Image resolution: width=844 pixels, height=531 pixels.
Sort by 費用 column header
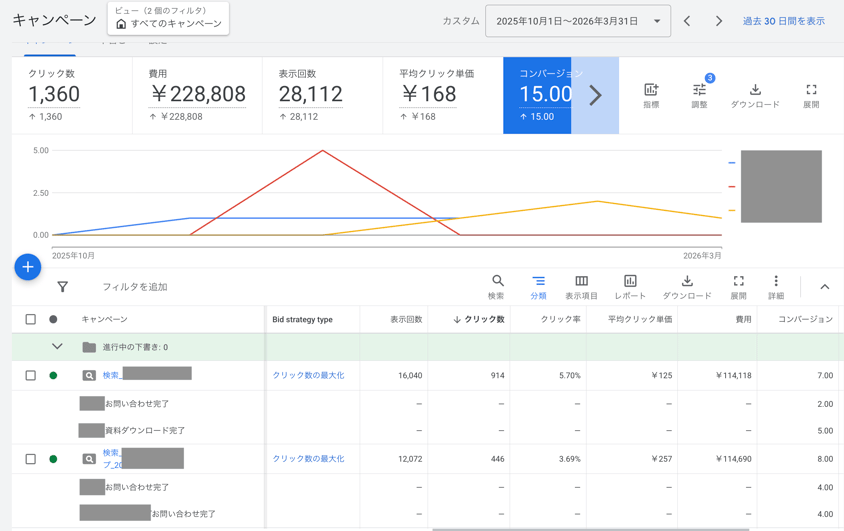click(x=743, y=319)
